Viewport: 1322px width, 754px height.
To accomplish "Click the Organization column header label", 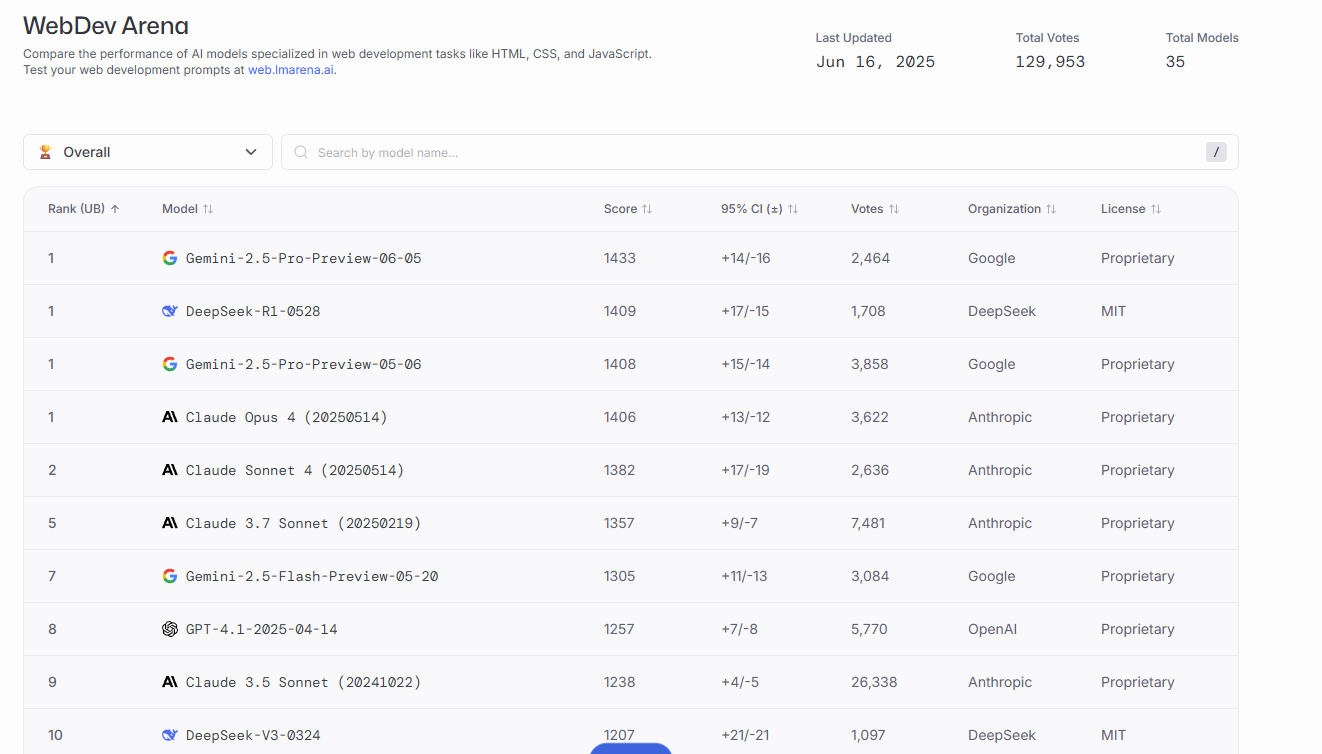I will coord(1004,209).
